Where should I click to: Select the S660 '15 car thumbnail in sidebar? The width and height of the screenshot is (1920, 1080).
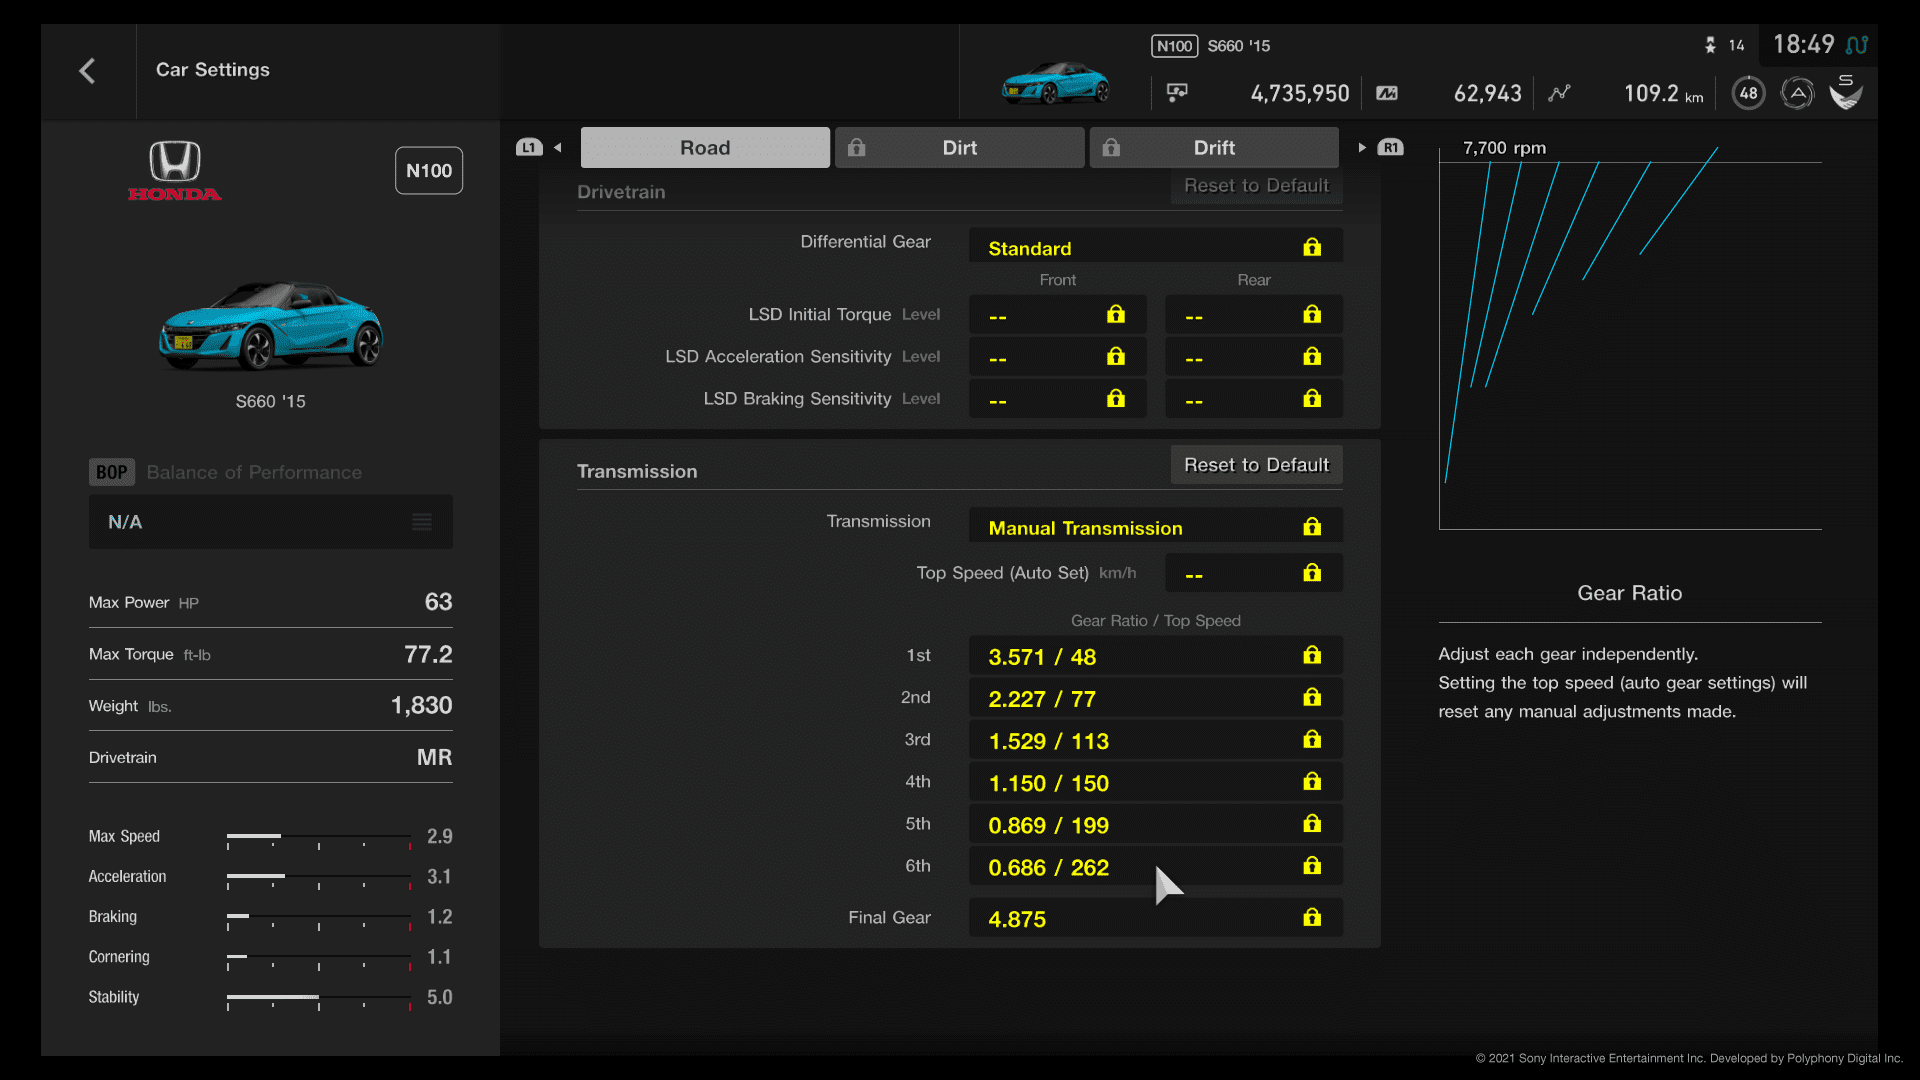click(271, 325)
